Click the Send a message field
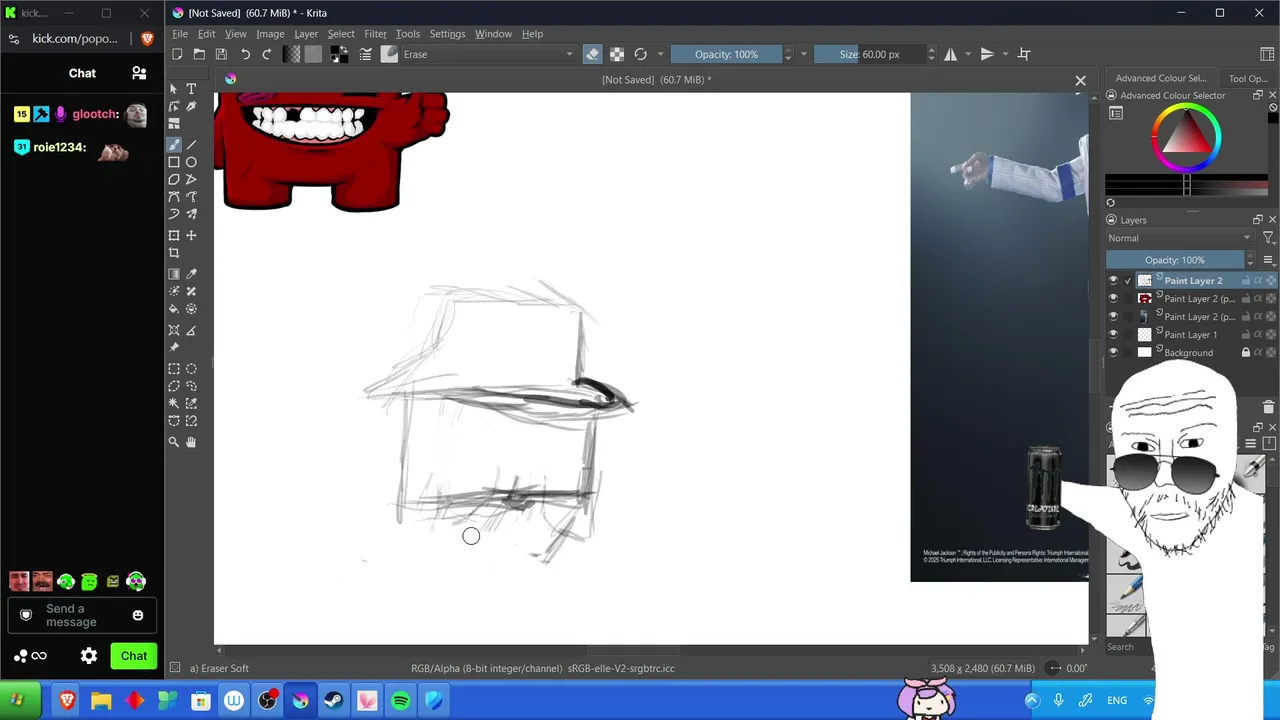 tap(82, 615)
